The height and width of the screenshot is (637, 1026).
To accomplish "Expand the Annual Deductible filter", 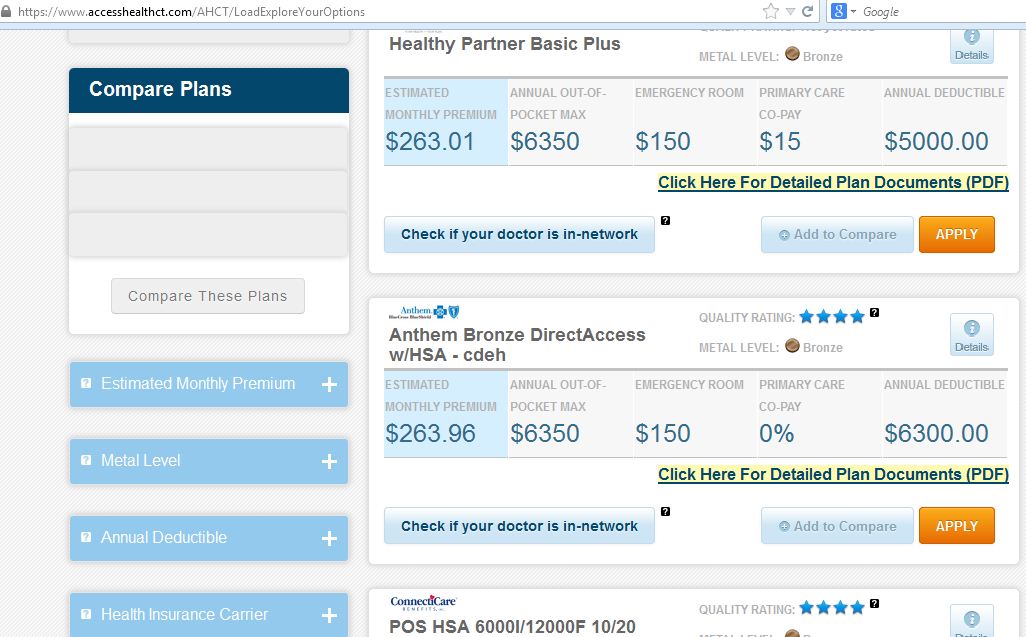I will (328, 538).
